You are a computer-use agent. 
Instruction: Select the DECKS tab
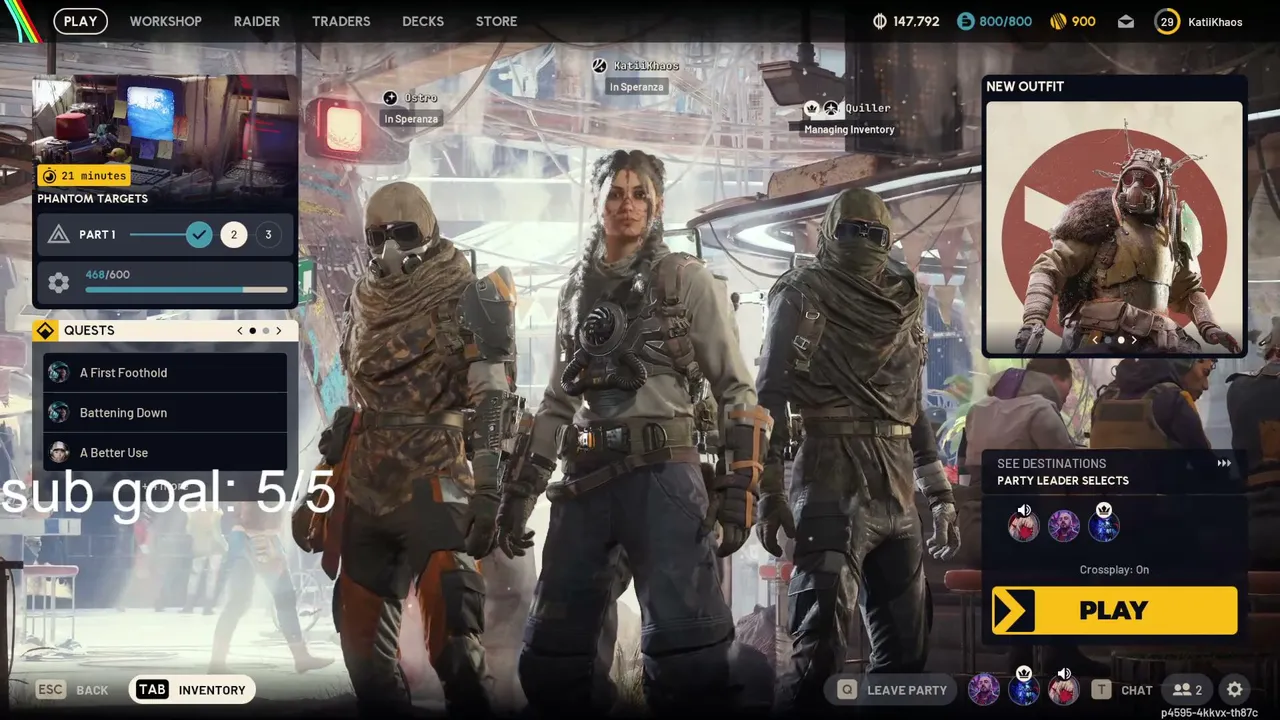[423, 21]
